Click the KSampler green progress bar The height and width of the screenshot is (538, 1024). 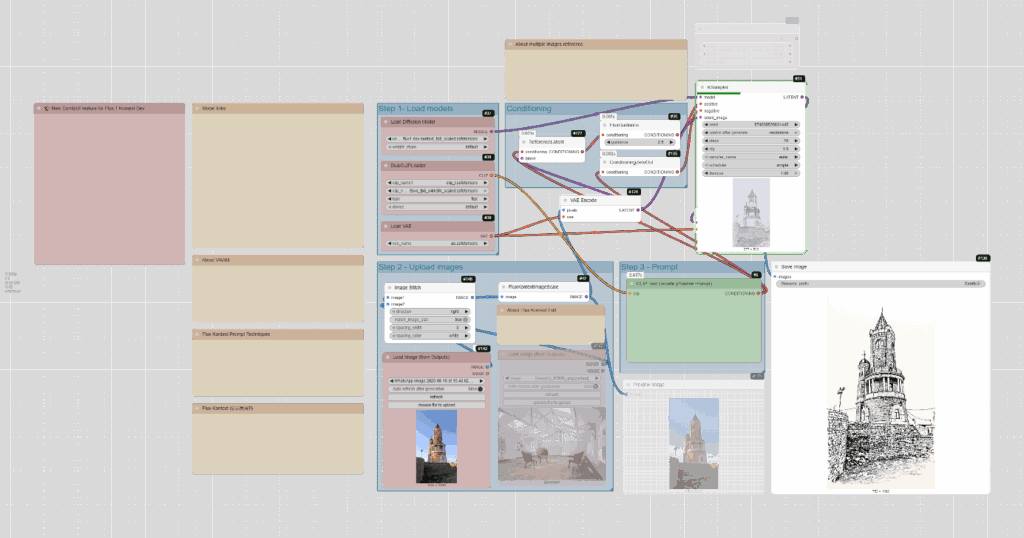point(720,93)
